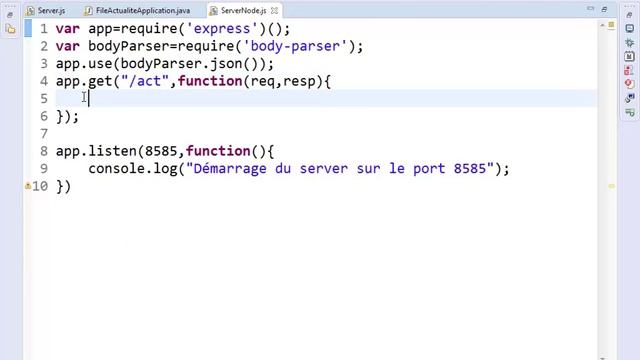Place cursor on empty line 5

326,99
